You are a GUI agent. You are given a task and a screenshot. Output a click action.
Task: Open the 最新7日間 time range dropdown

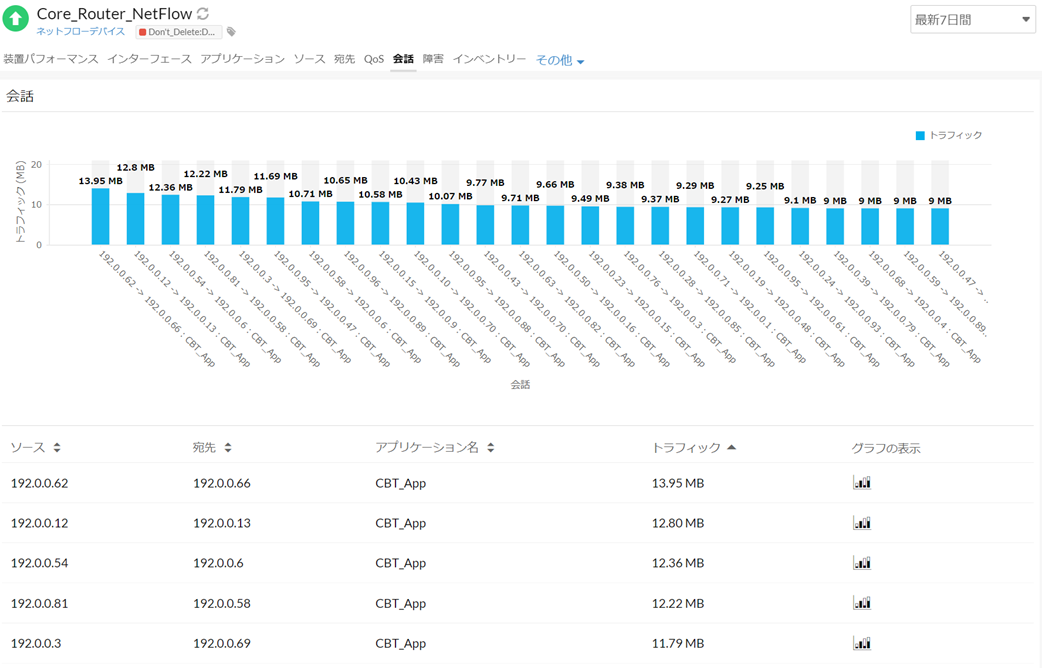[x=972, y=19]
